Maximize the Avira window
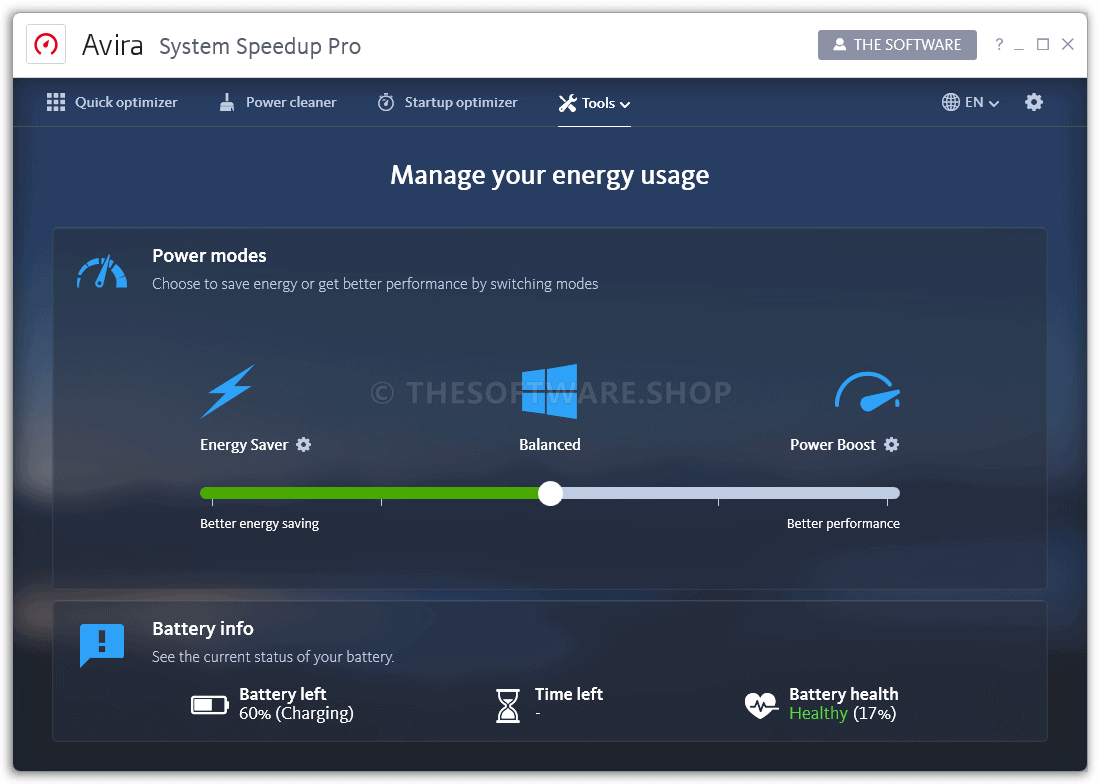Viewport: 1100px width, 784px height. point(1043,44)
